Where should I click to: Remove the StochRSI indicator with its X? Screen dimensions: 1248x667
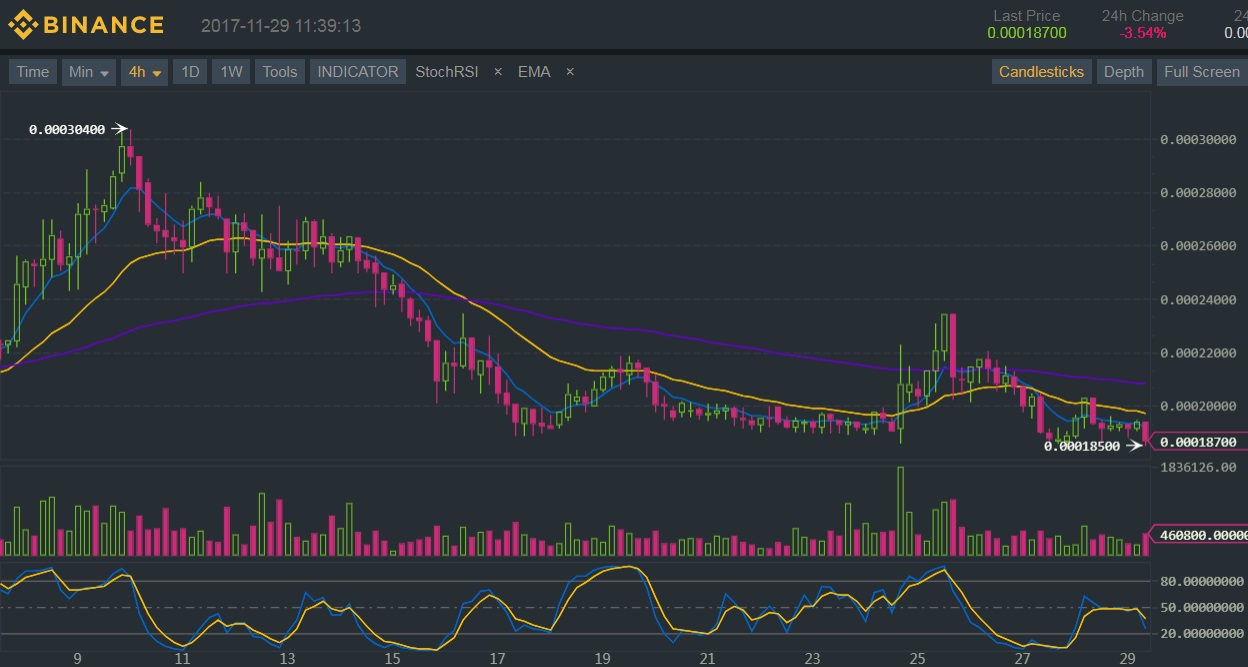coord(498,72)
